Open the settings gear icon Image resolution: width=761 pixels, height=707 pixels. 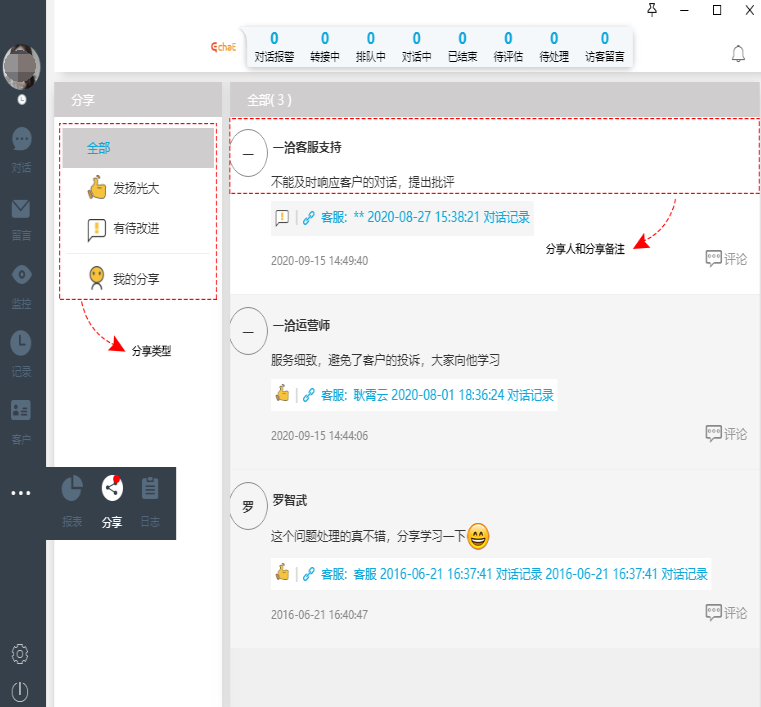[x=20, y=654]
